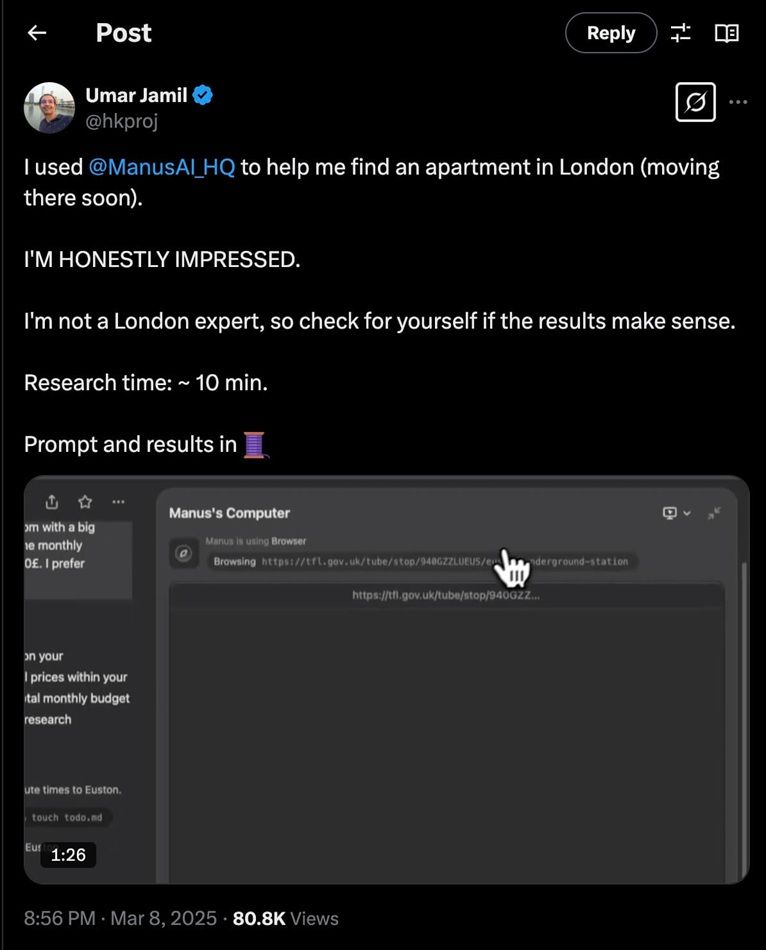The image size is (766, 950).
Task: Tap the share icon inside the video
Action: coord(50,501)
